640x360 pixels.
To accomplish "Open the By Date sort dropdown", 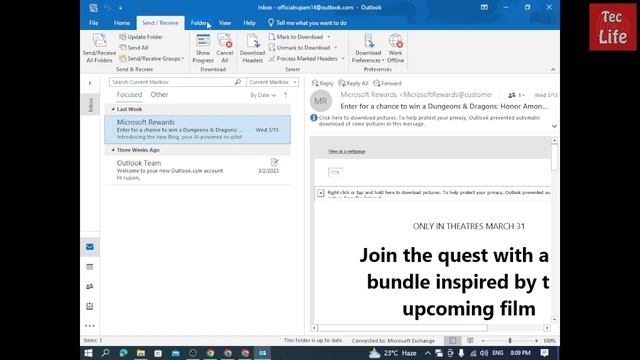I will click(x=263, y=95).
